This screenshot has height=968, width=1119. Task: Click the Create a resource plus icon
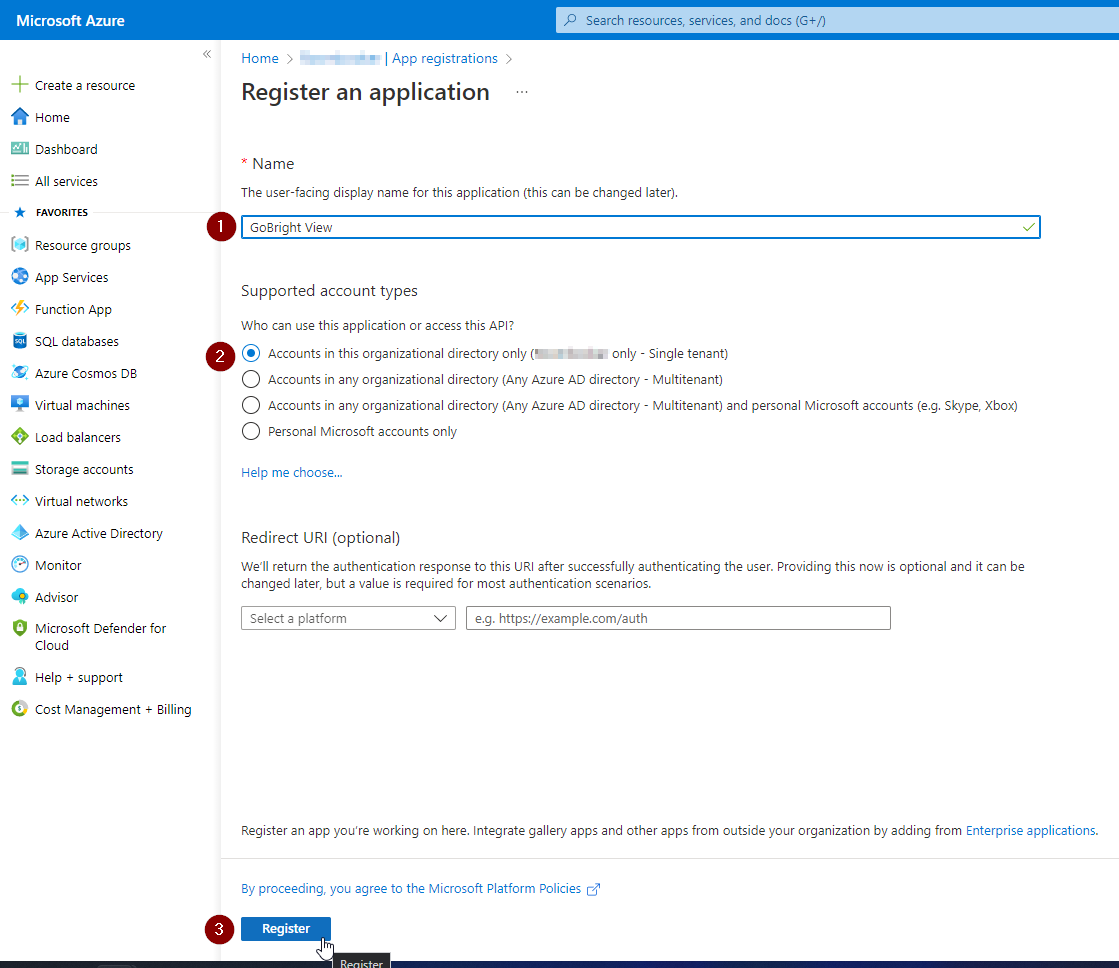pos(20,85)
